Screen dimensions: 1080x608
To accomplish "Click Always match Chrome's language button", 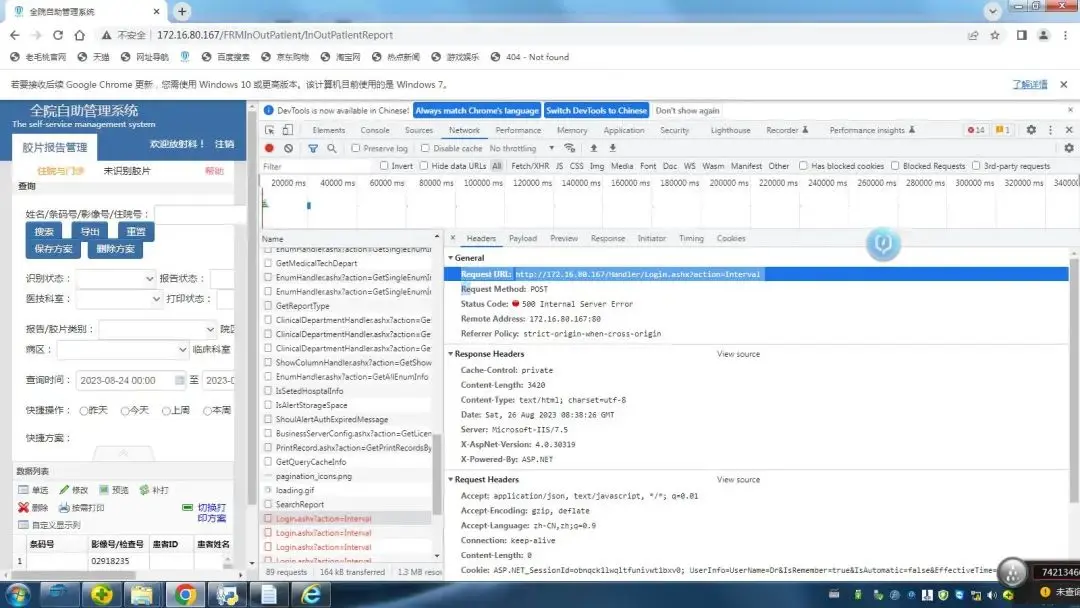I will coord(477,111).
